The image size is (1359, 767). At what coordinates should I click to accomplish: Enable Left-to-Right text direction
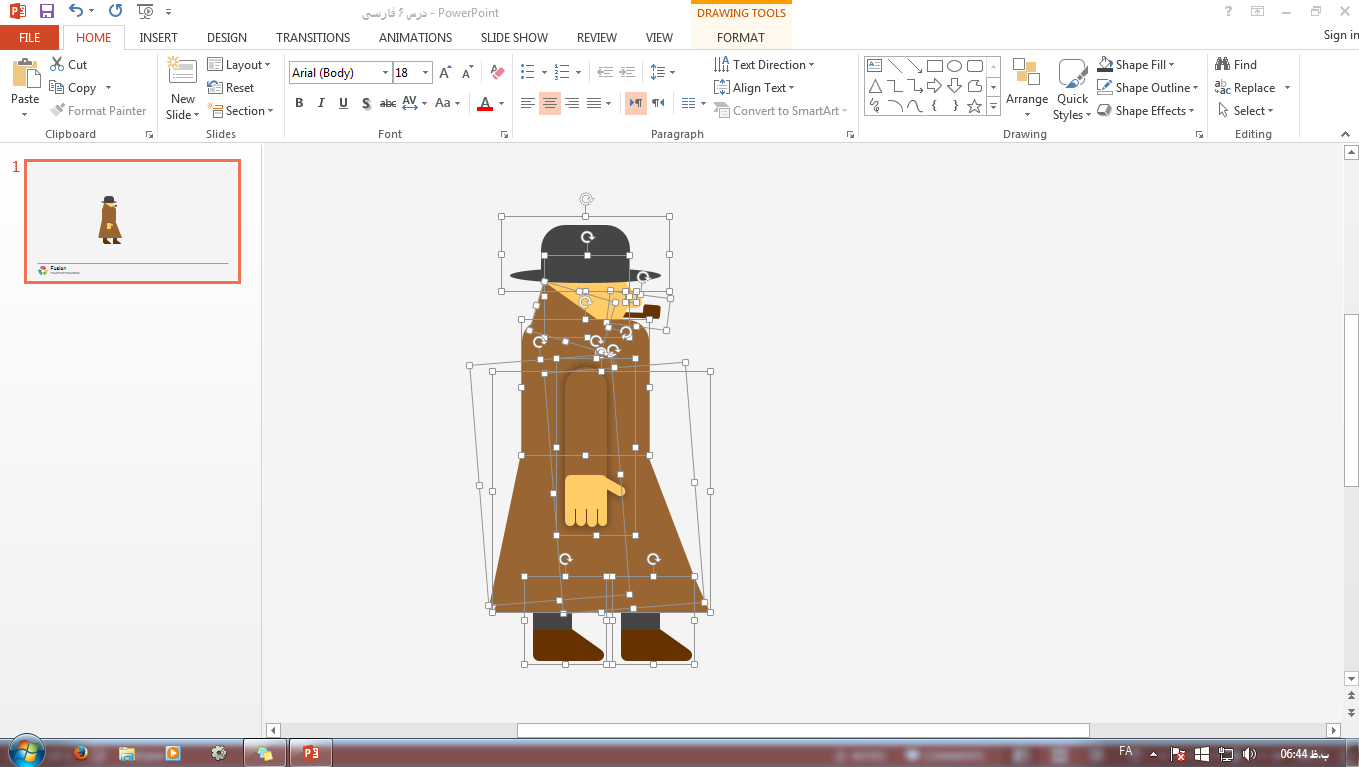[635, 103]
